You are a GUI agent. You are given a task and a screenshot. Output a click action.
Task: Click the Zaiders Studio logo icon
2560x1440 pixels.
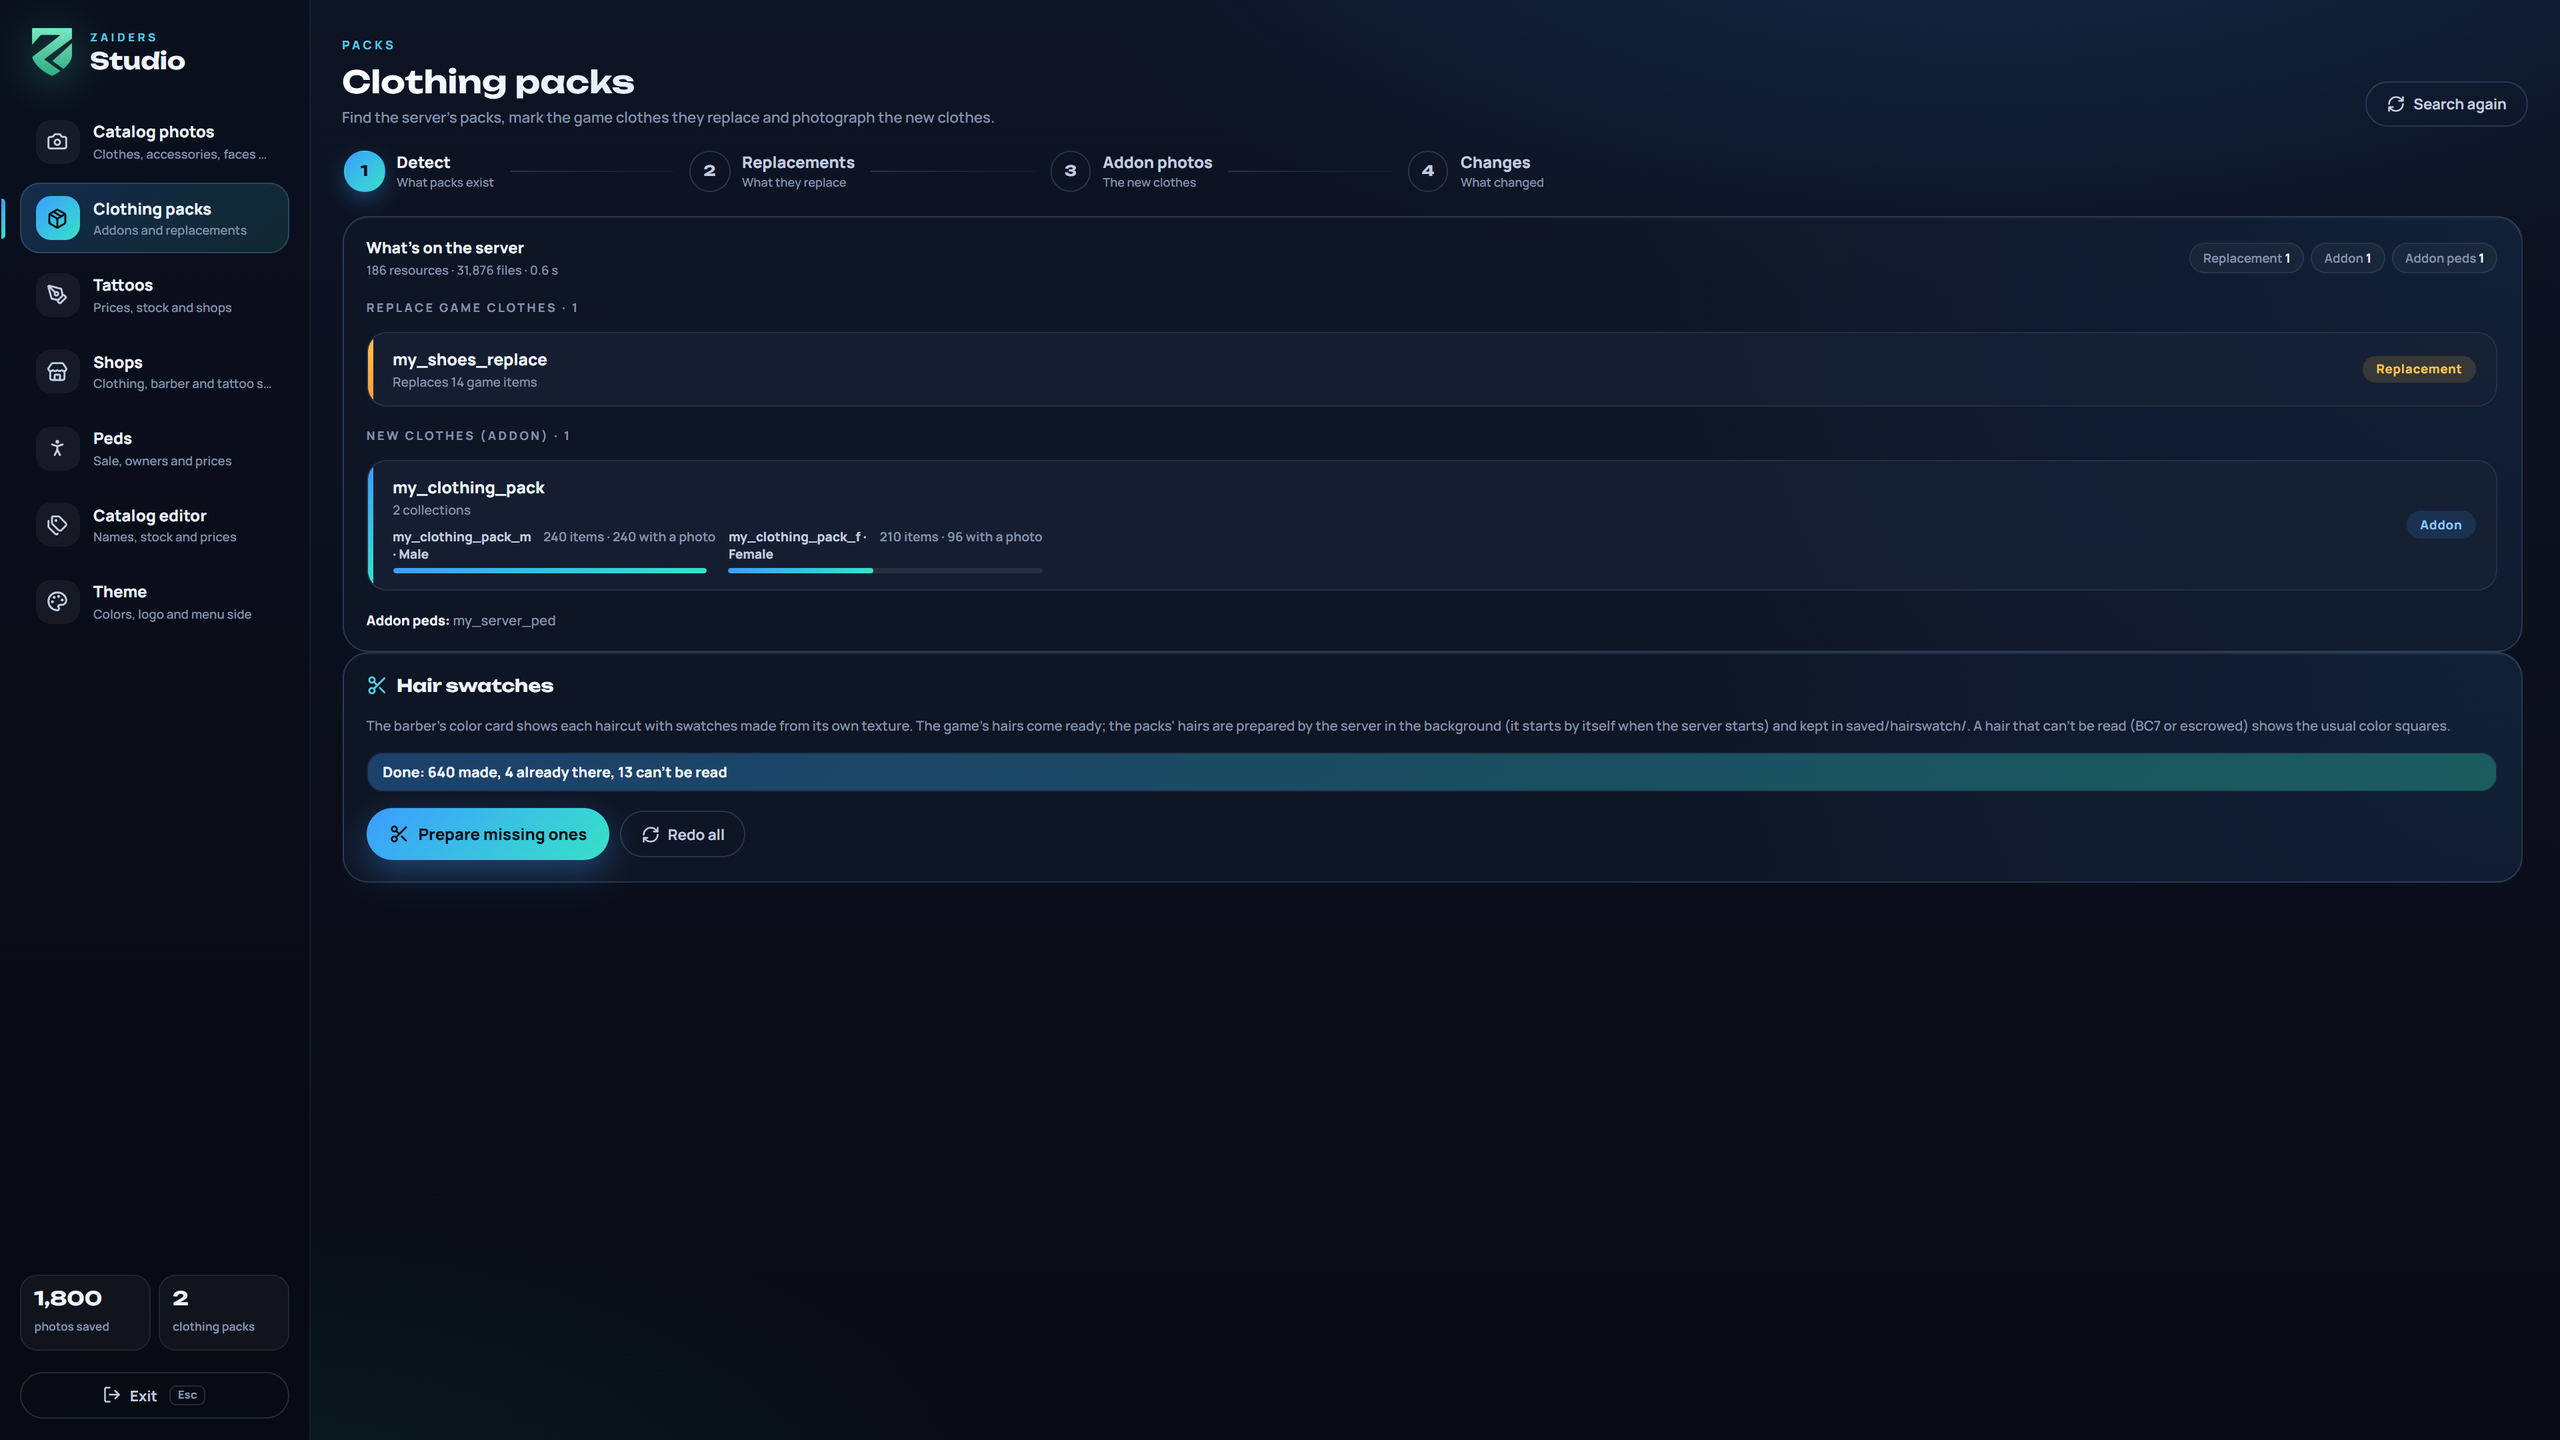52,51
